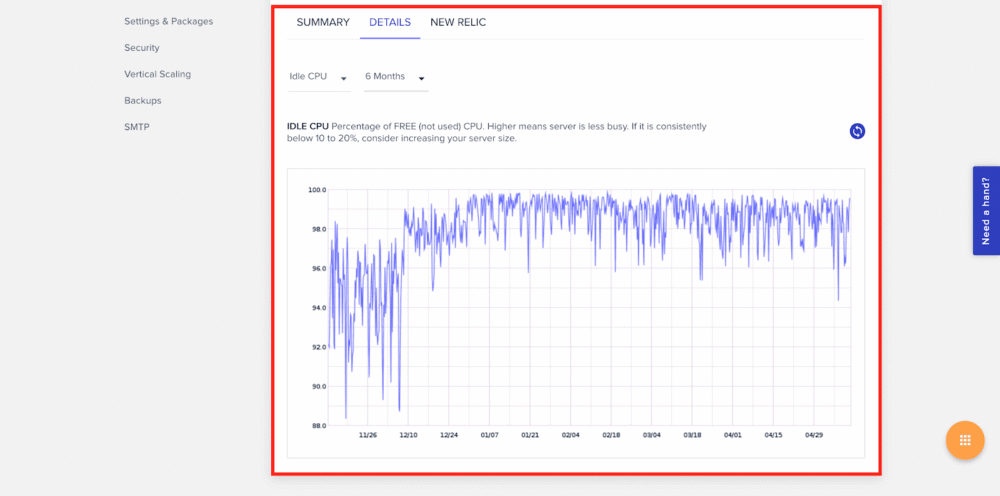
Task: Click the 03/18 date label on chart axis
Action: click(692, 435)
